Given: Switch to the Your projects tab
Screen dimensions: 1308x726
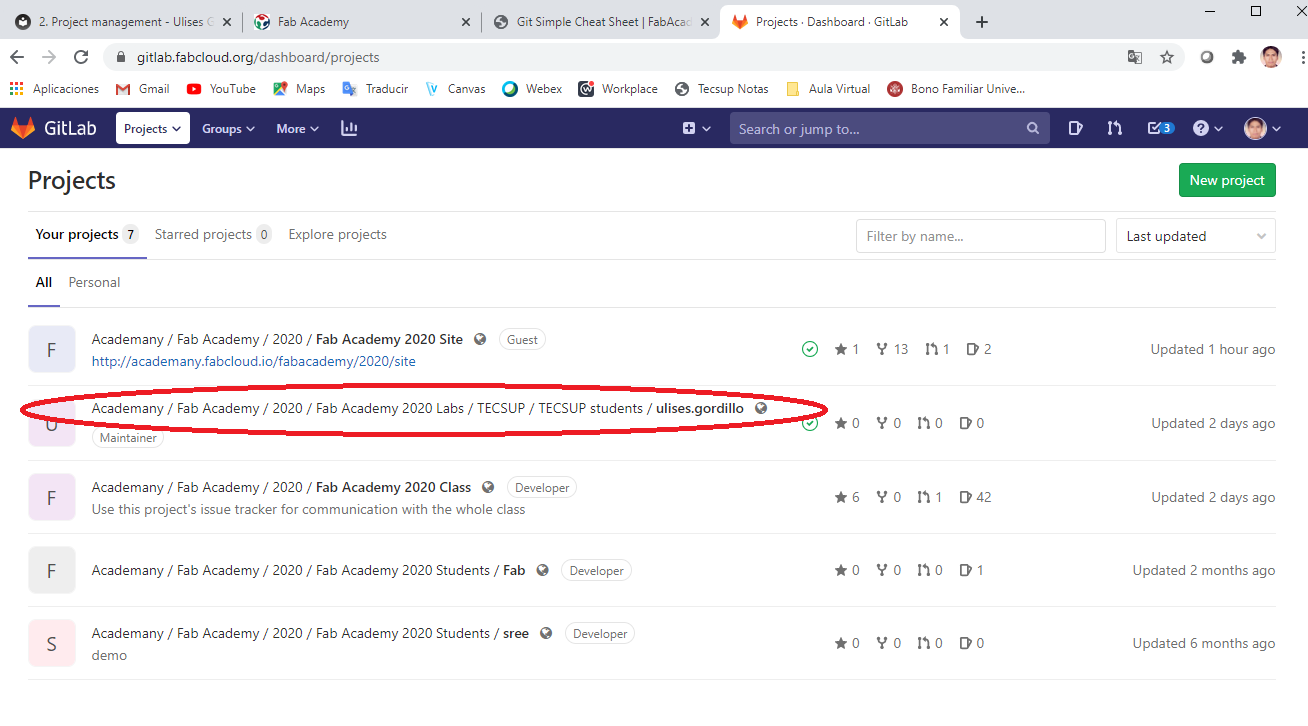Looking at the screenshot, I should (87, 235).
